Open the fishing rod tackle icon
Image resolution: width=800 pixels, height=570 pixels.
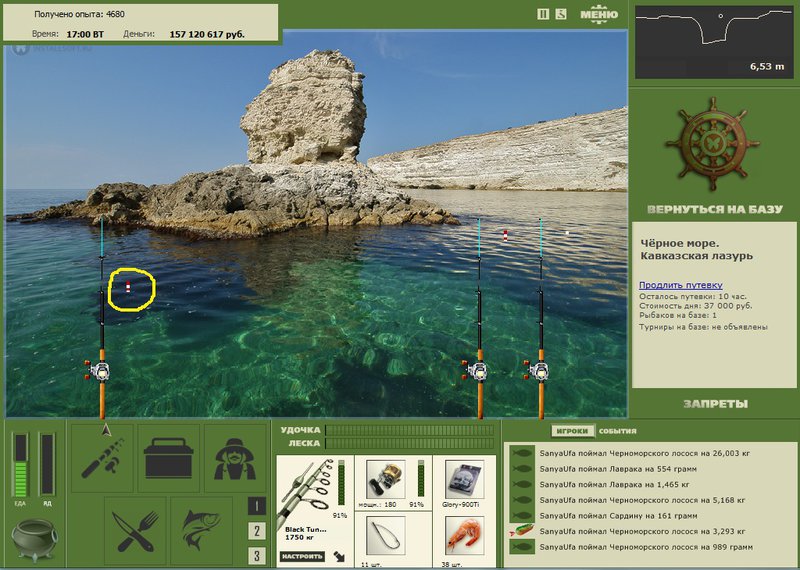point(103,458)
